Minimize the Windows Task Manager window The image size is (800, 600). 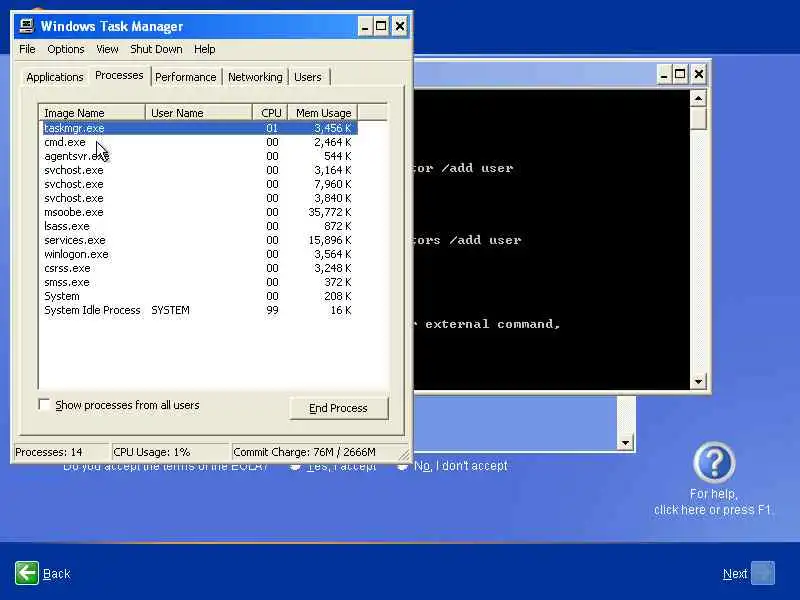(364, 27)
